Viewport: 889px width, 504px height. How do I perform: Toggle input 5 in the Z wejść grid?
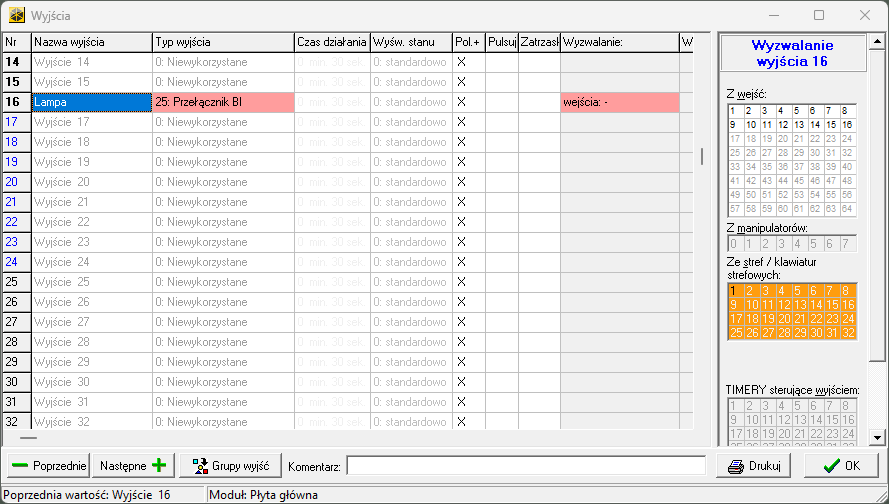[797, 111]
